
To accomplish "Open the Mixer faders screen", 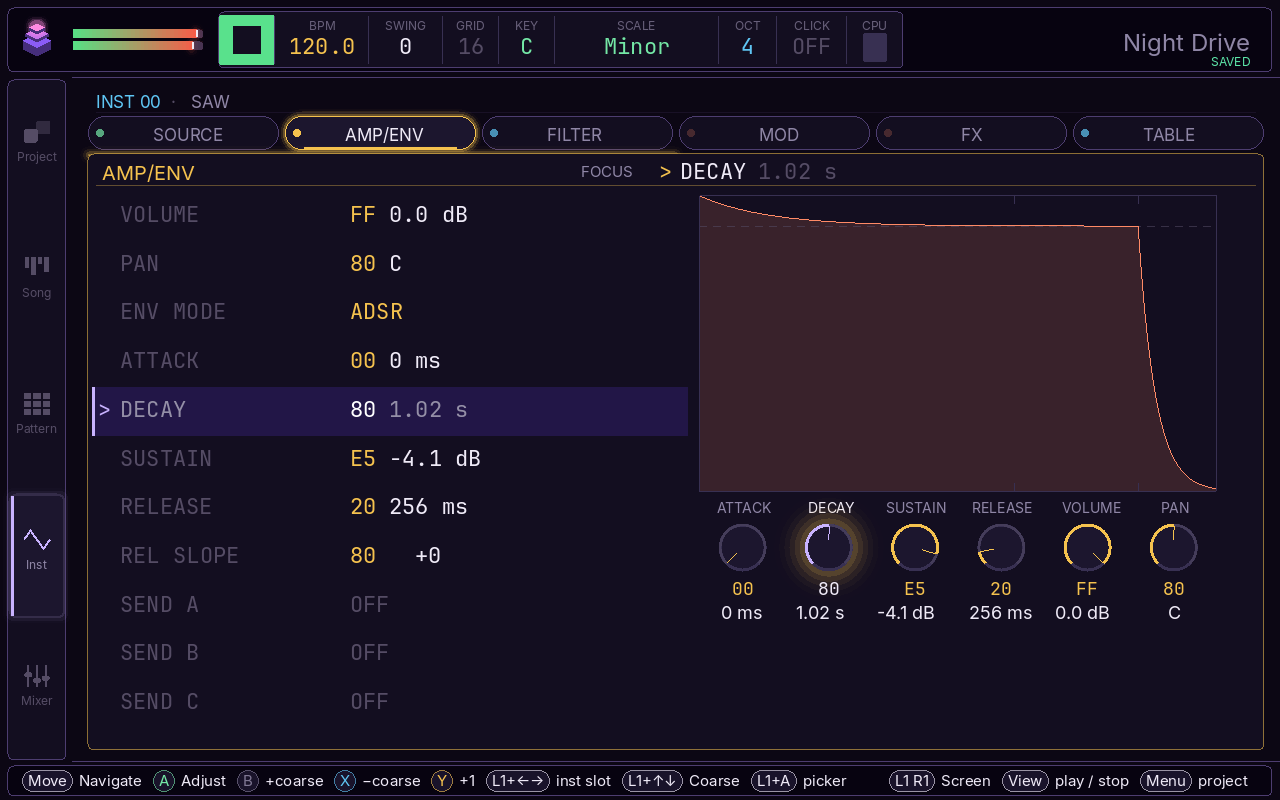I will [x=37, y=685].
